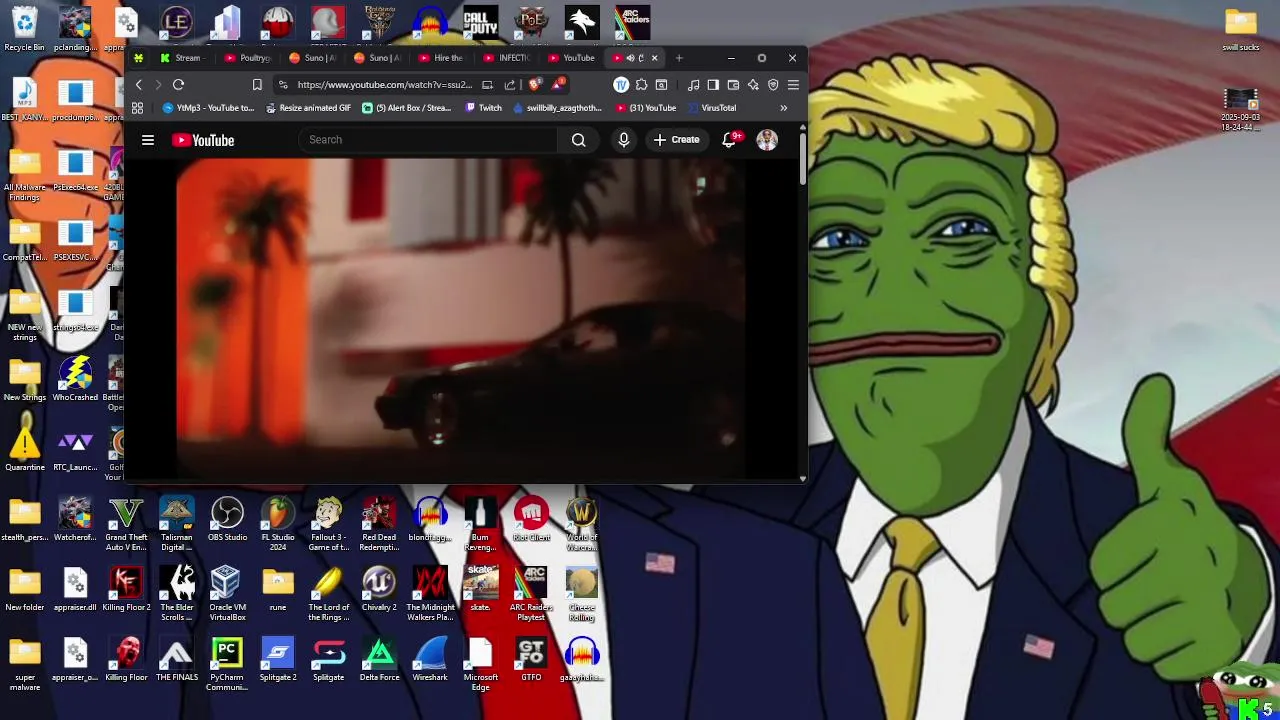The width and height of the screenshot is (1280, 720).
Task: Switch to the Poultrygeist tab
Action: click(x=248, y=58)
